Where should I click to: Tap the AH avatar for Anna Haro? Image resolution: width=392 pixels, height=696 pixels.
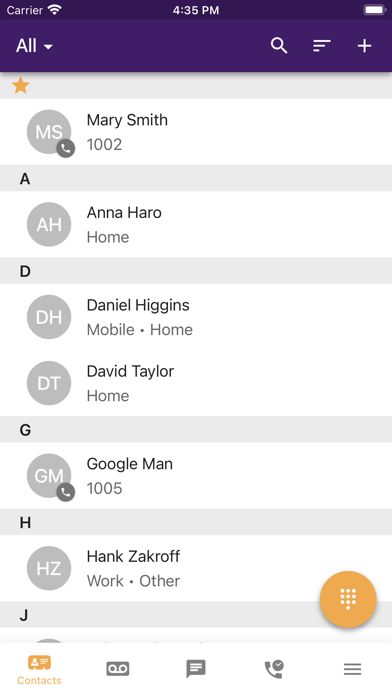point(49,225)
